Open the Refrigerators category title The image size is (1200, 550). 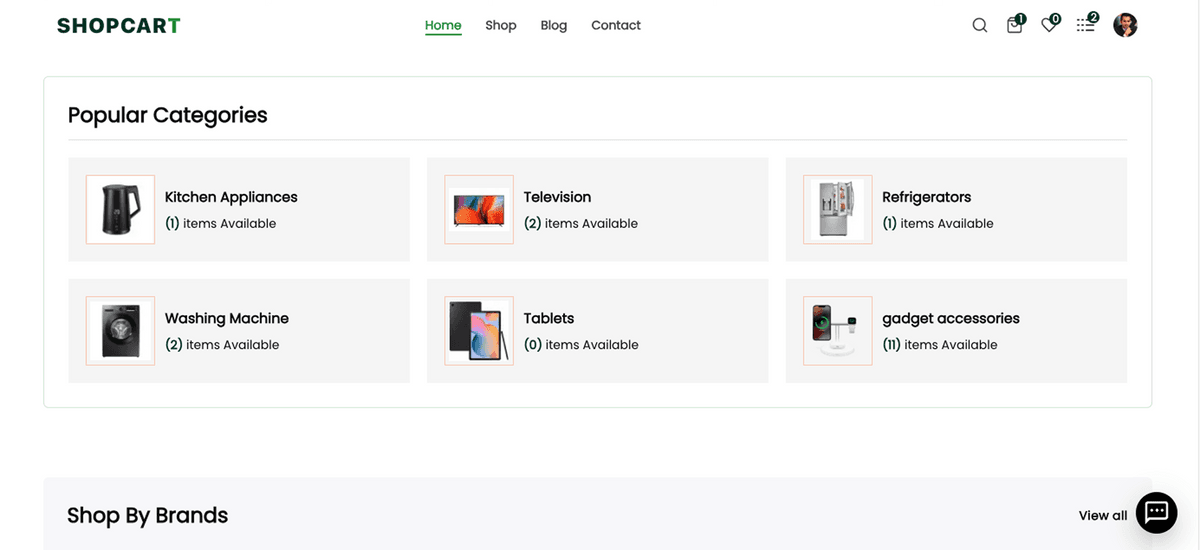point(926,197)
